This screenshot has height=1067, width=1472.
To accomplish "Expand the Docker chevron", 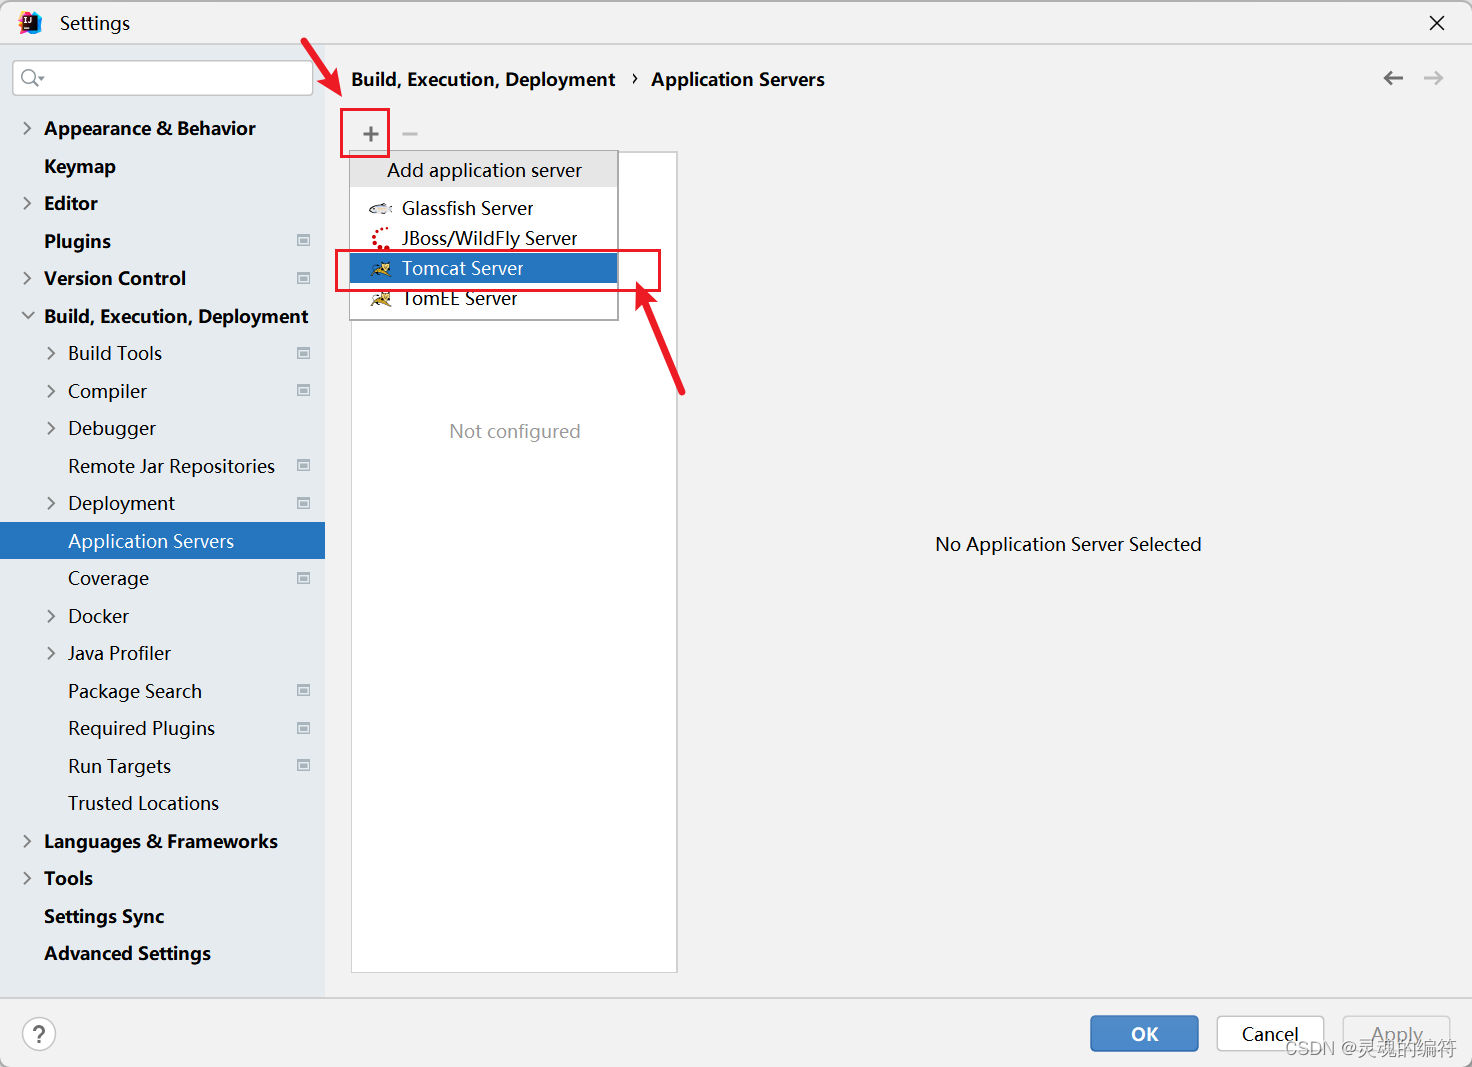I will coord(51,616).
